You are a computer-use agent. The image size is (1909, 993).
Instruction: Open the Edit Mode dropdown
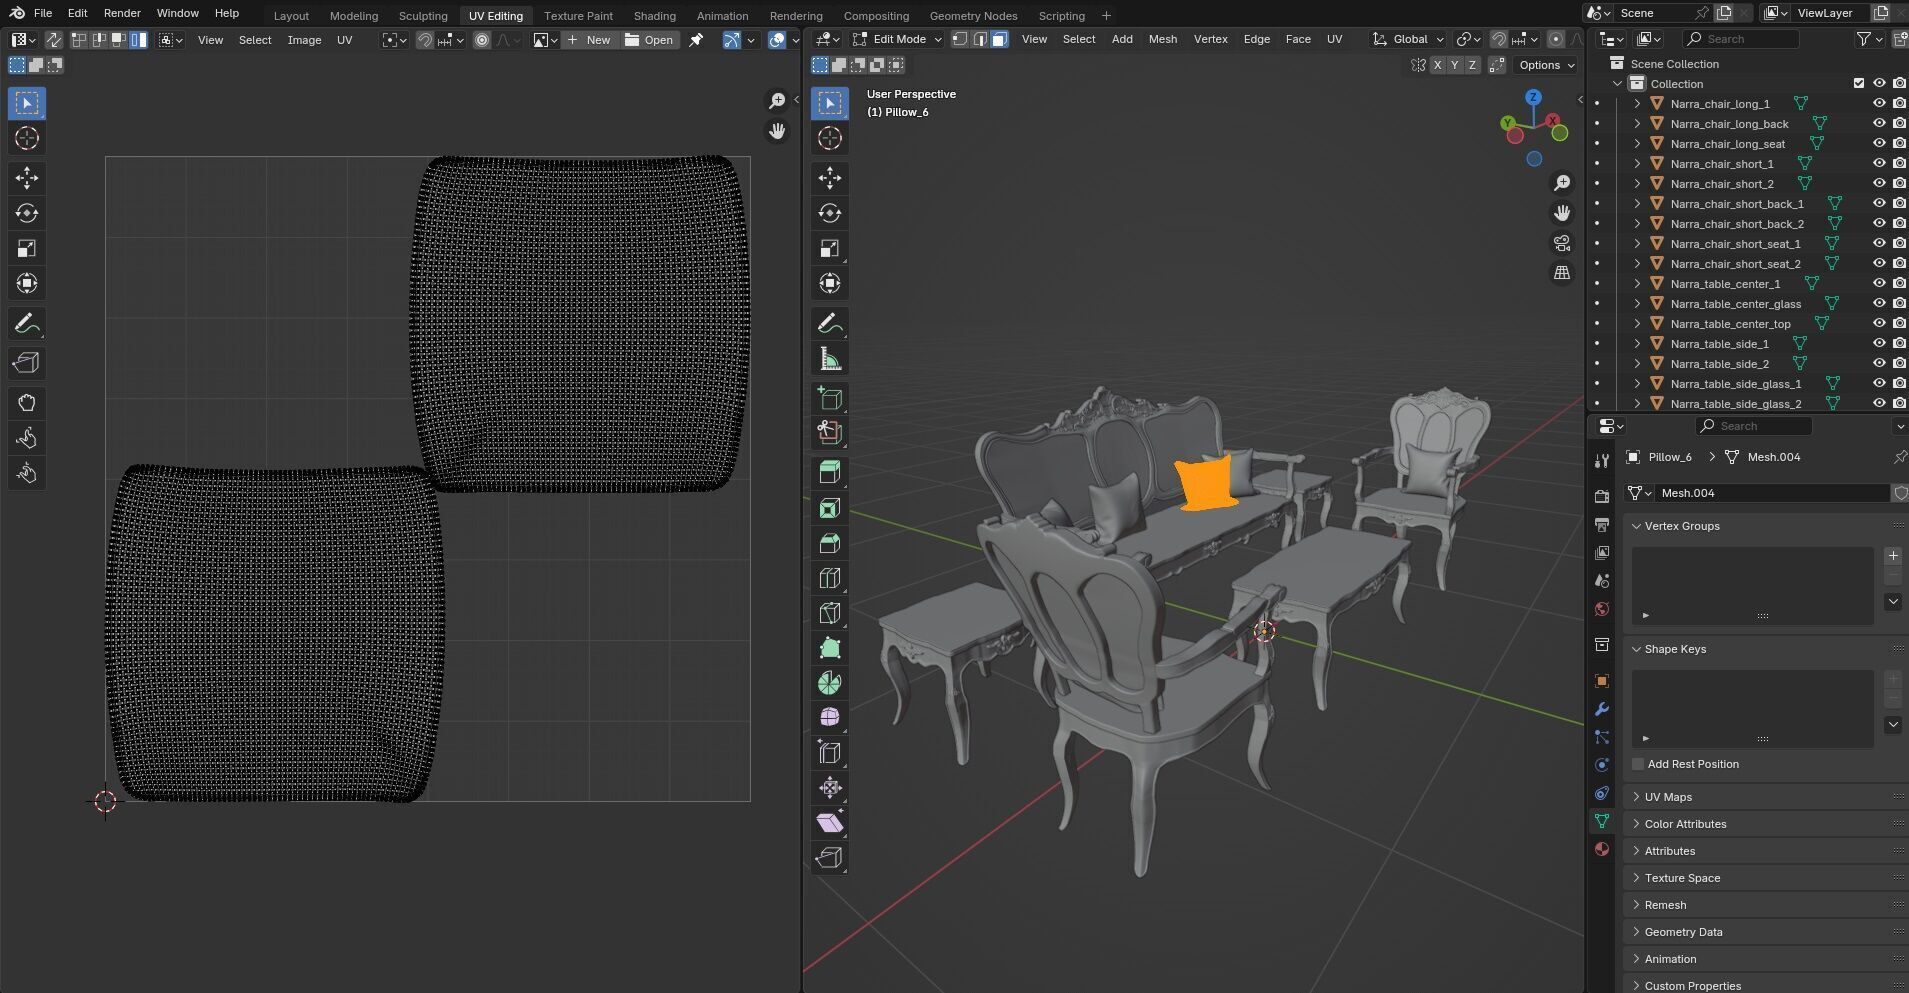897,39
